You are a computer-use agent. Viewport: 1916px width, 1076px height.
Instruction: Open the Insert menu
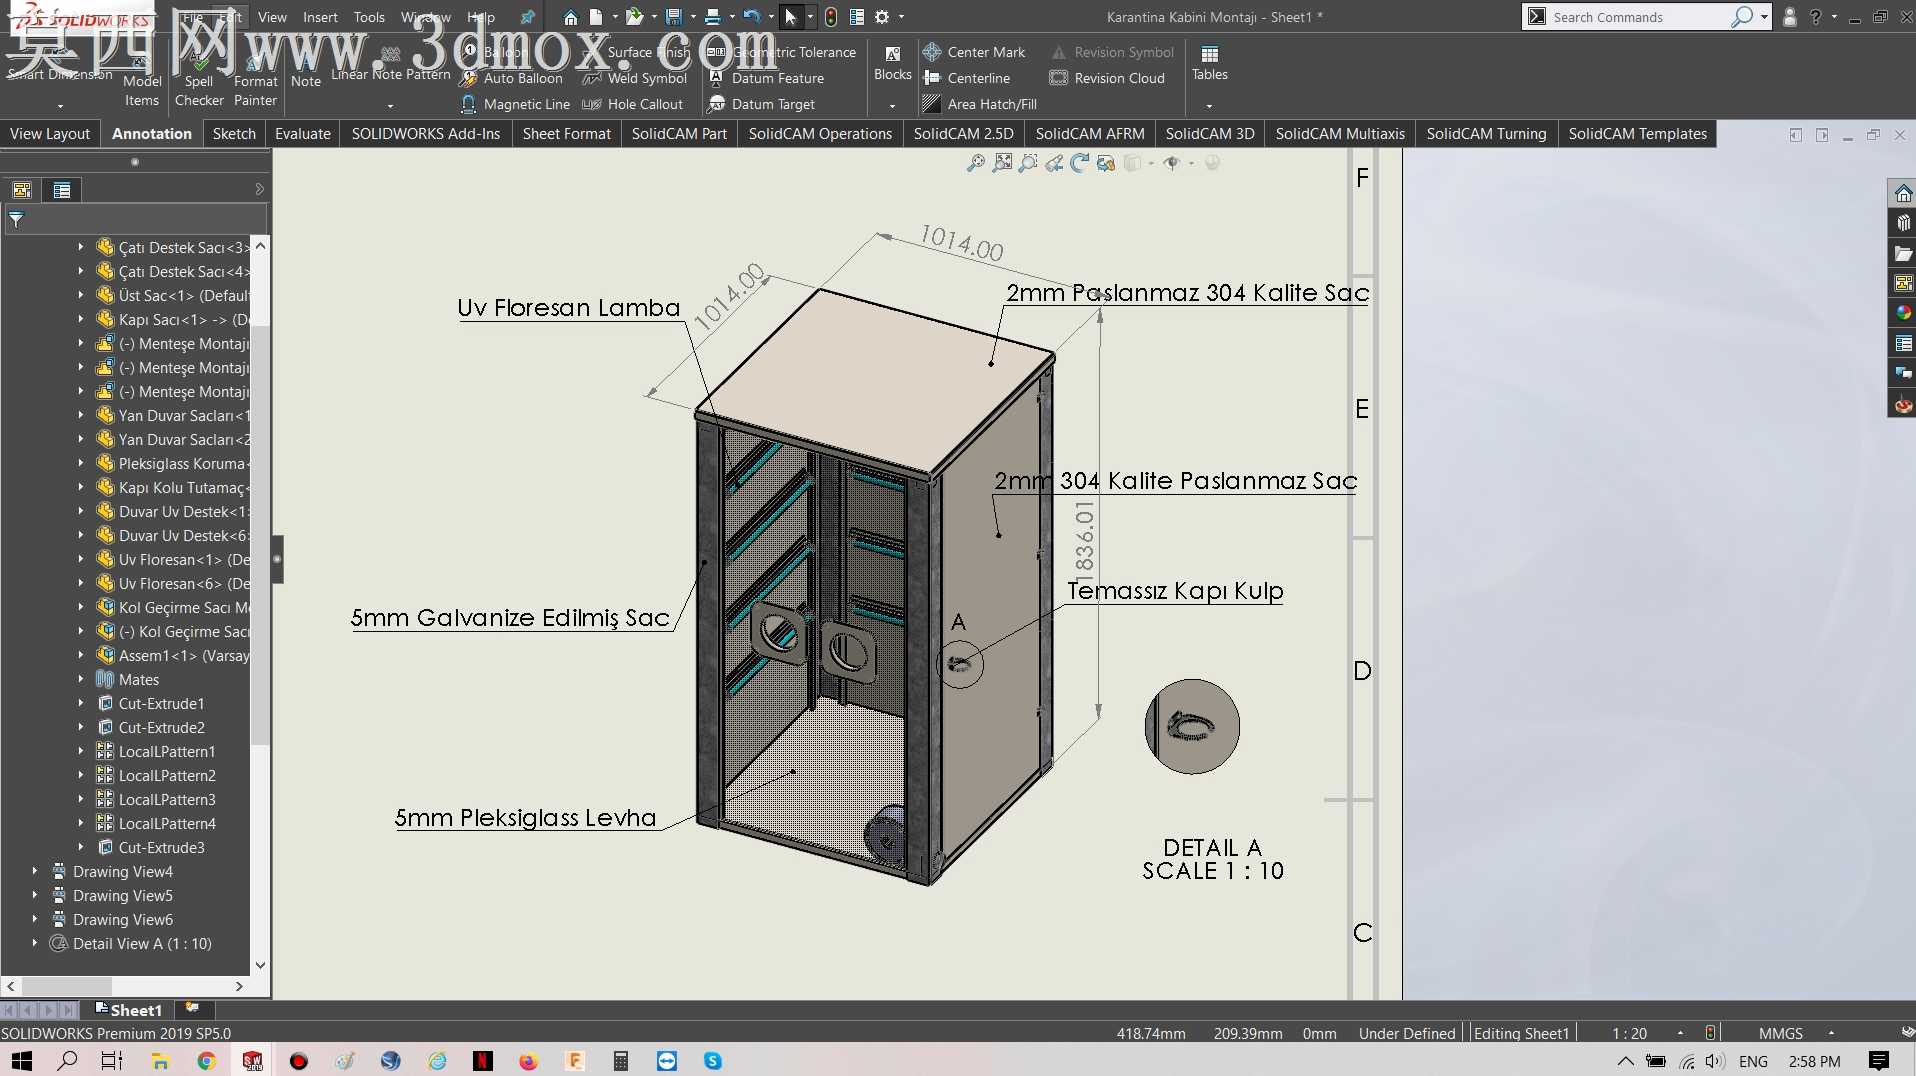click(320, 17)
